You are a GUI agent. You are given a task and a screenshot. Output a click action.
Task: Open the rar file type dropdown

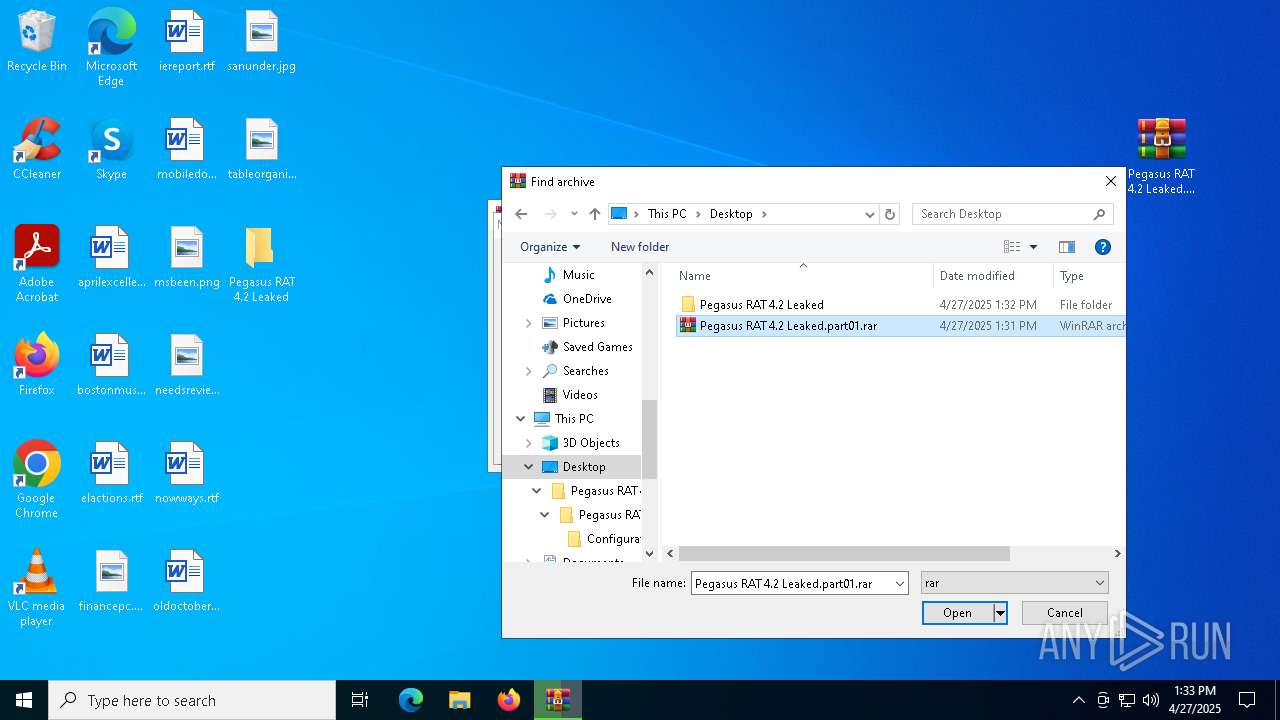(1014, 583)
